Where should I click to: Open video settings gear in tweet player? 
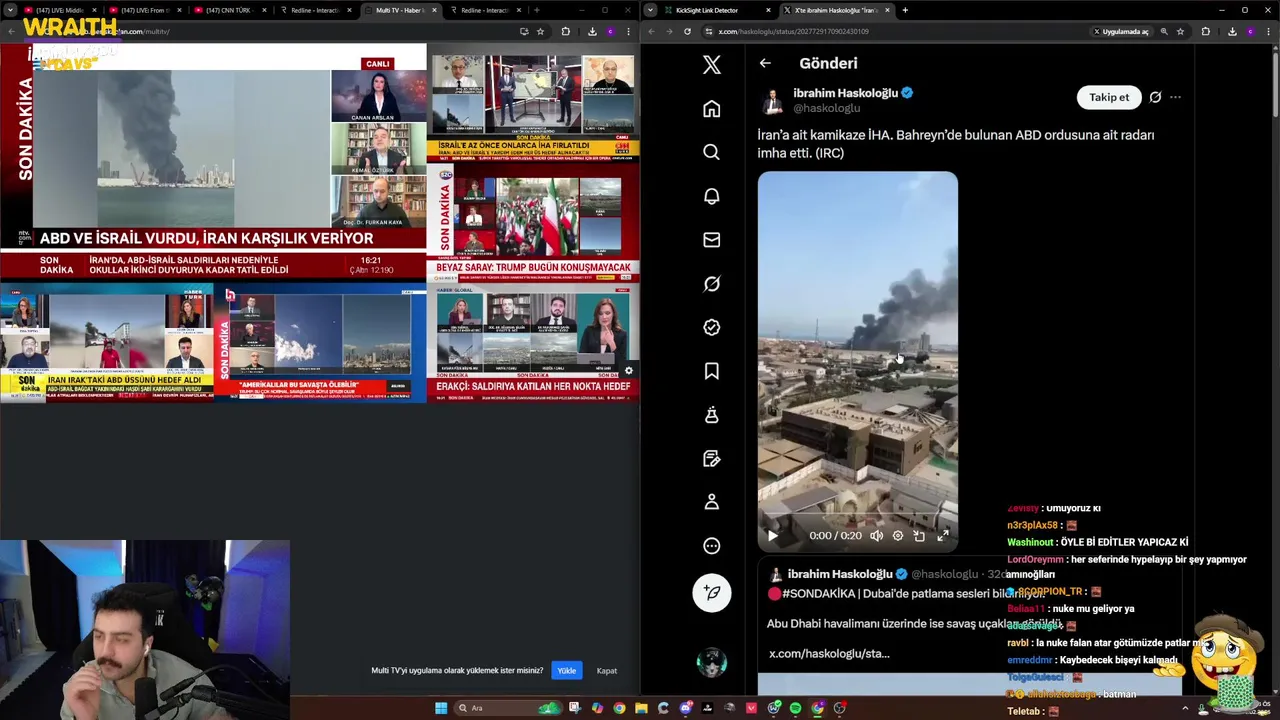coord(897,536)
